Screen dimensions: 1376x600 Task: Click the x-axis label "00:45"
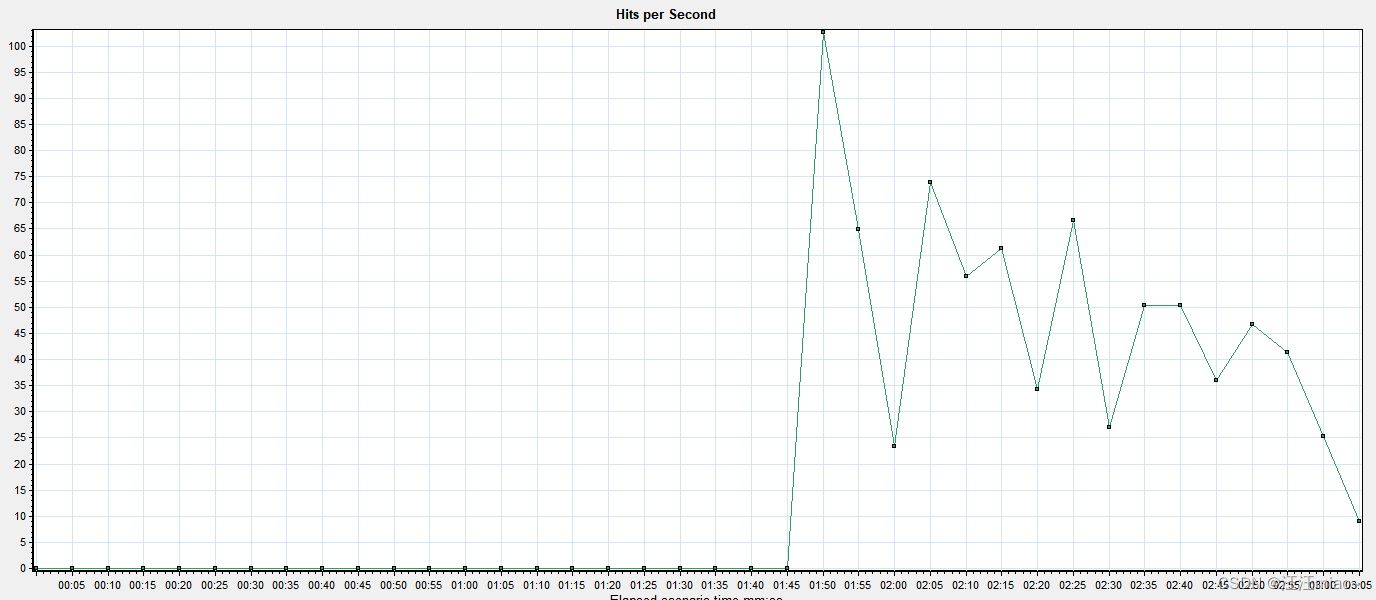click(x=358, y=585)
